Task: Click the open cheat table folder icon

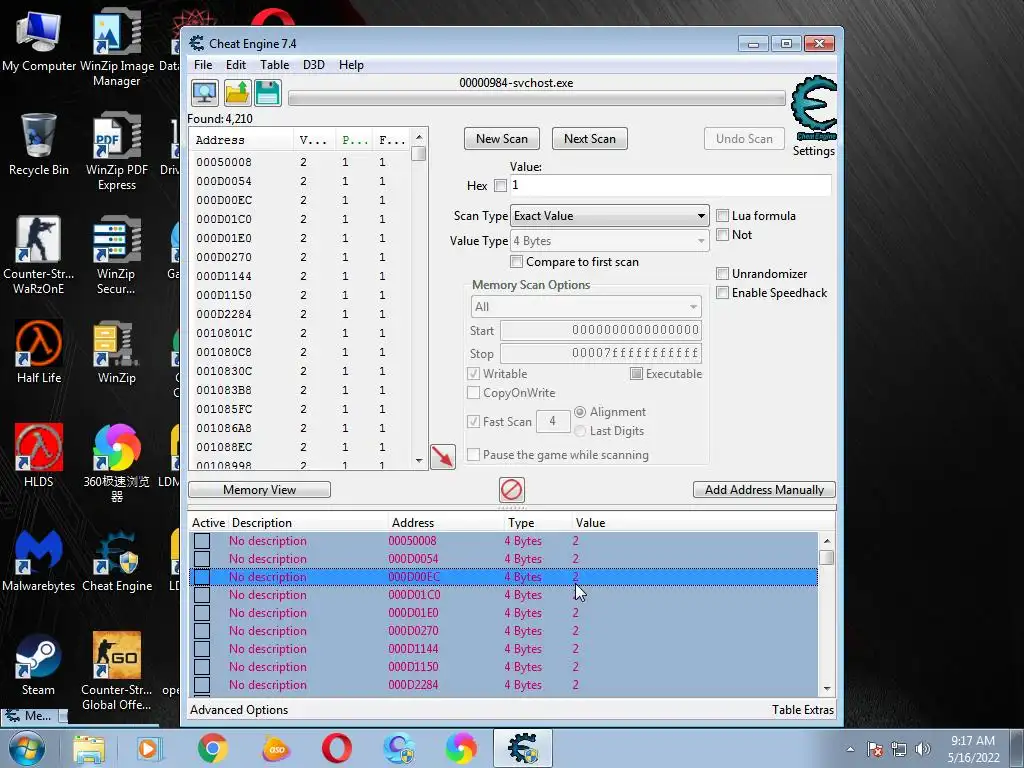Action: [237, 93]
